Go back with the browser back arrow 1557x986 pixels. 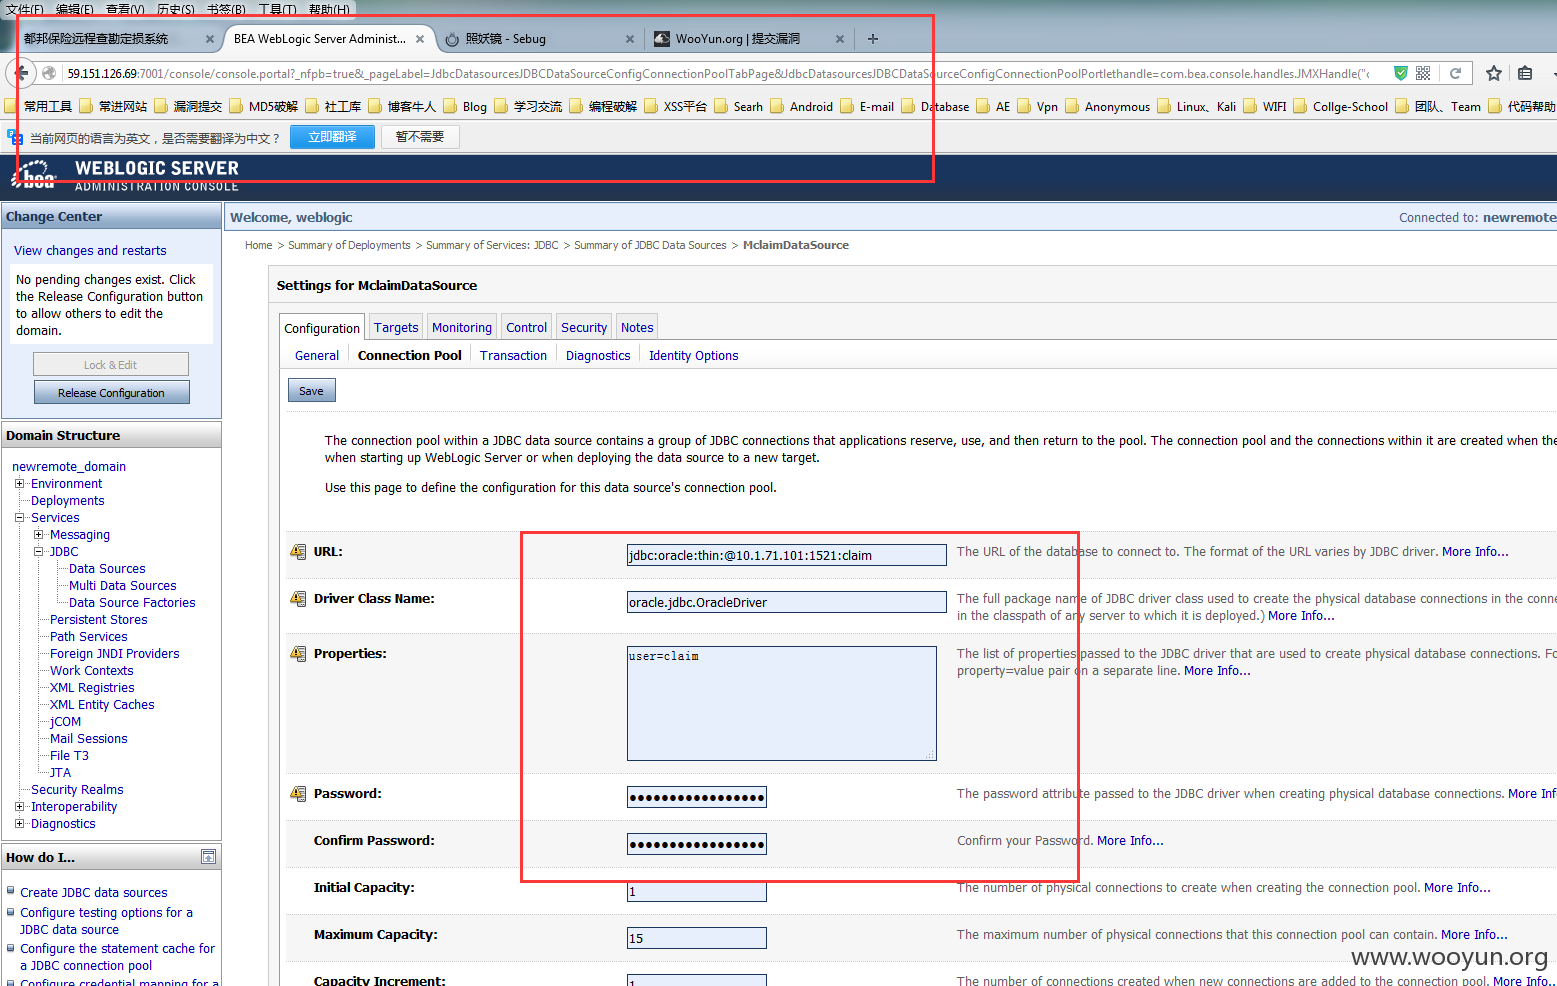coord(20,73)
